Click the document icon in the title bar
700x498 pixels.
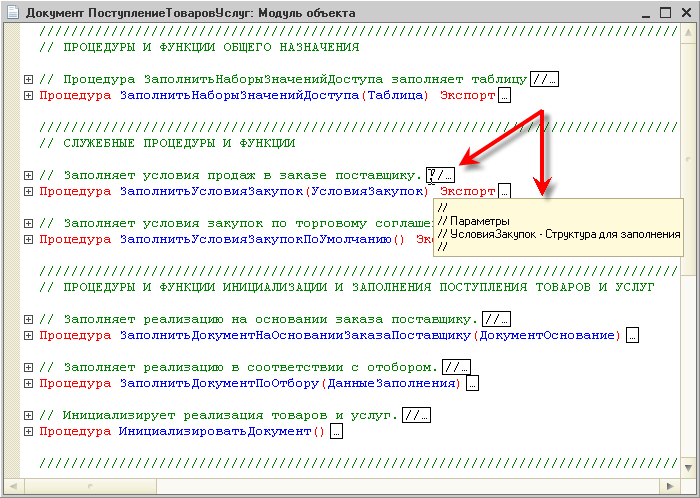tap(12, 12)
